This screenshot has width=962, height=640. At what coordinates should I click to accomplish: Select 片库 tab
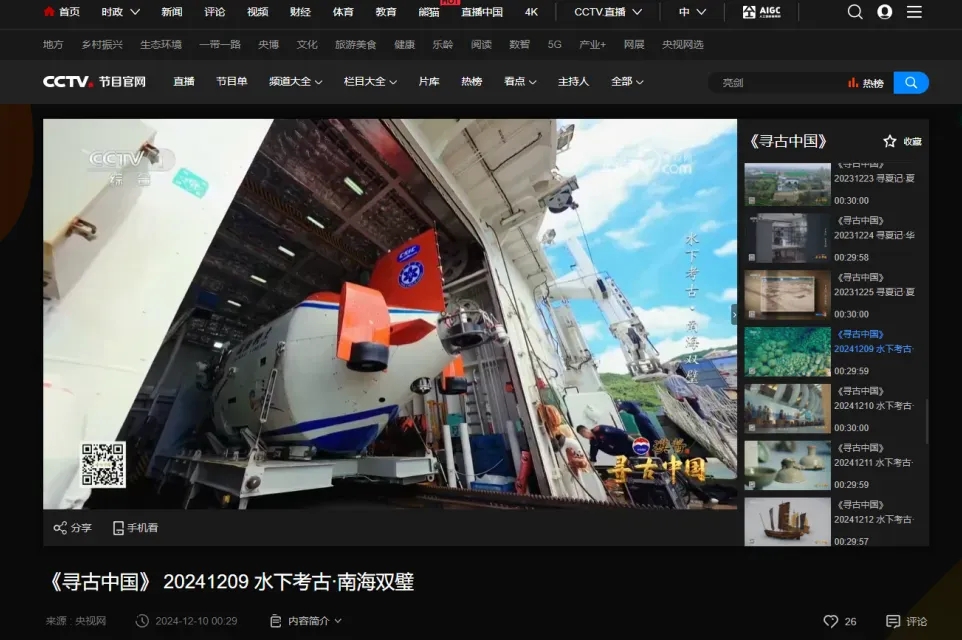click(x=429, y=82)
